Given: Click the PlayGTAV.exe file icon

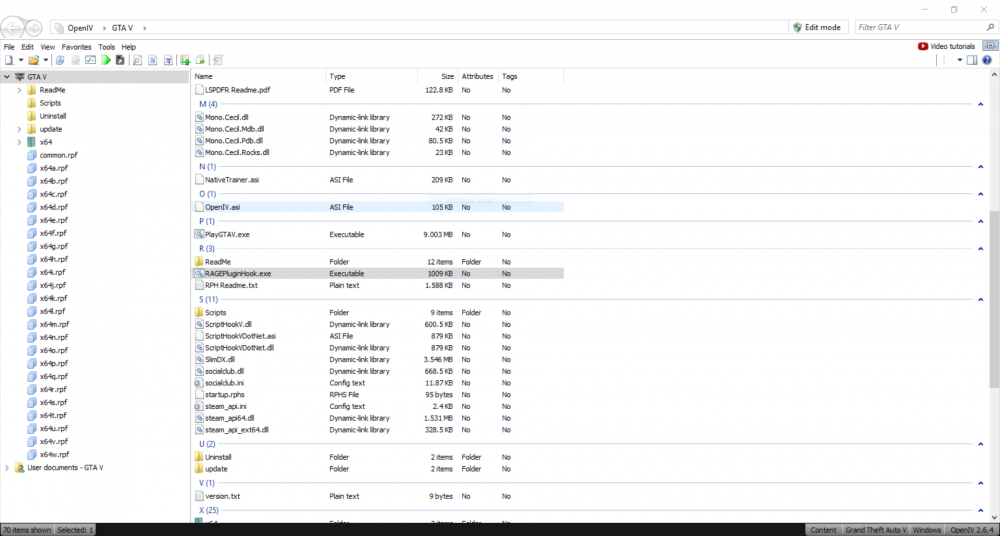Looking at the screenshot, I should point(198,234).
